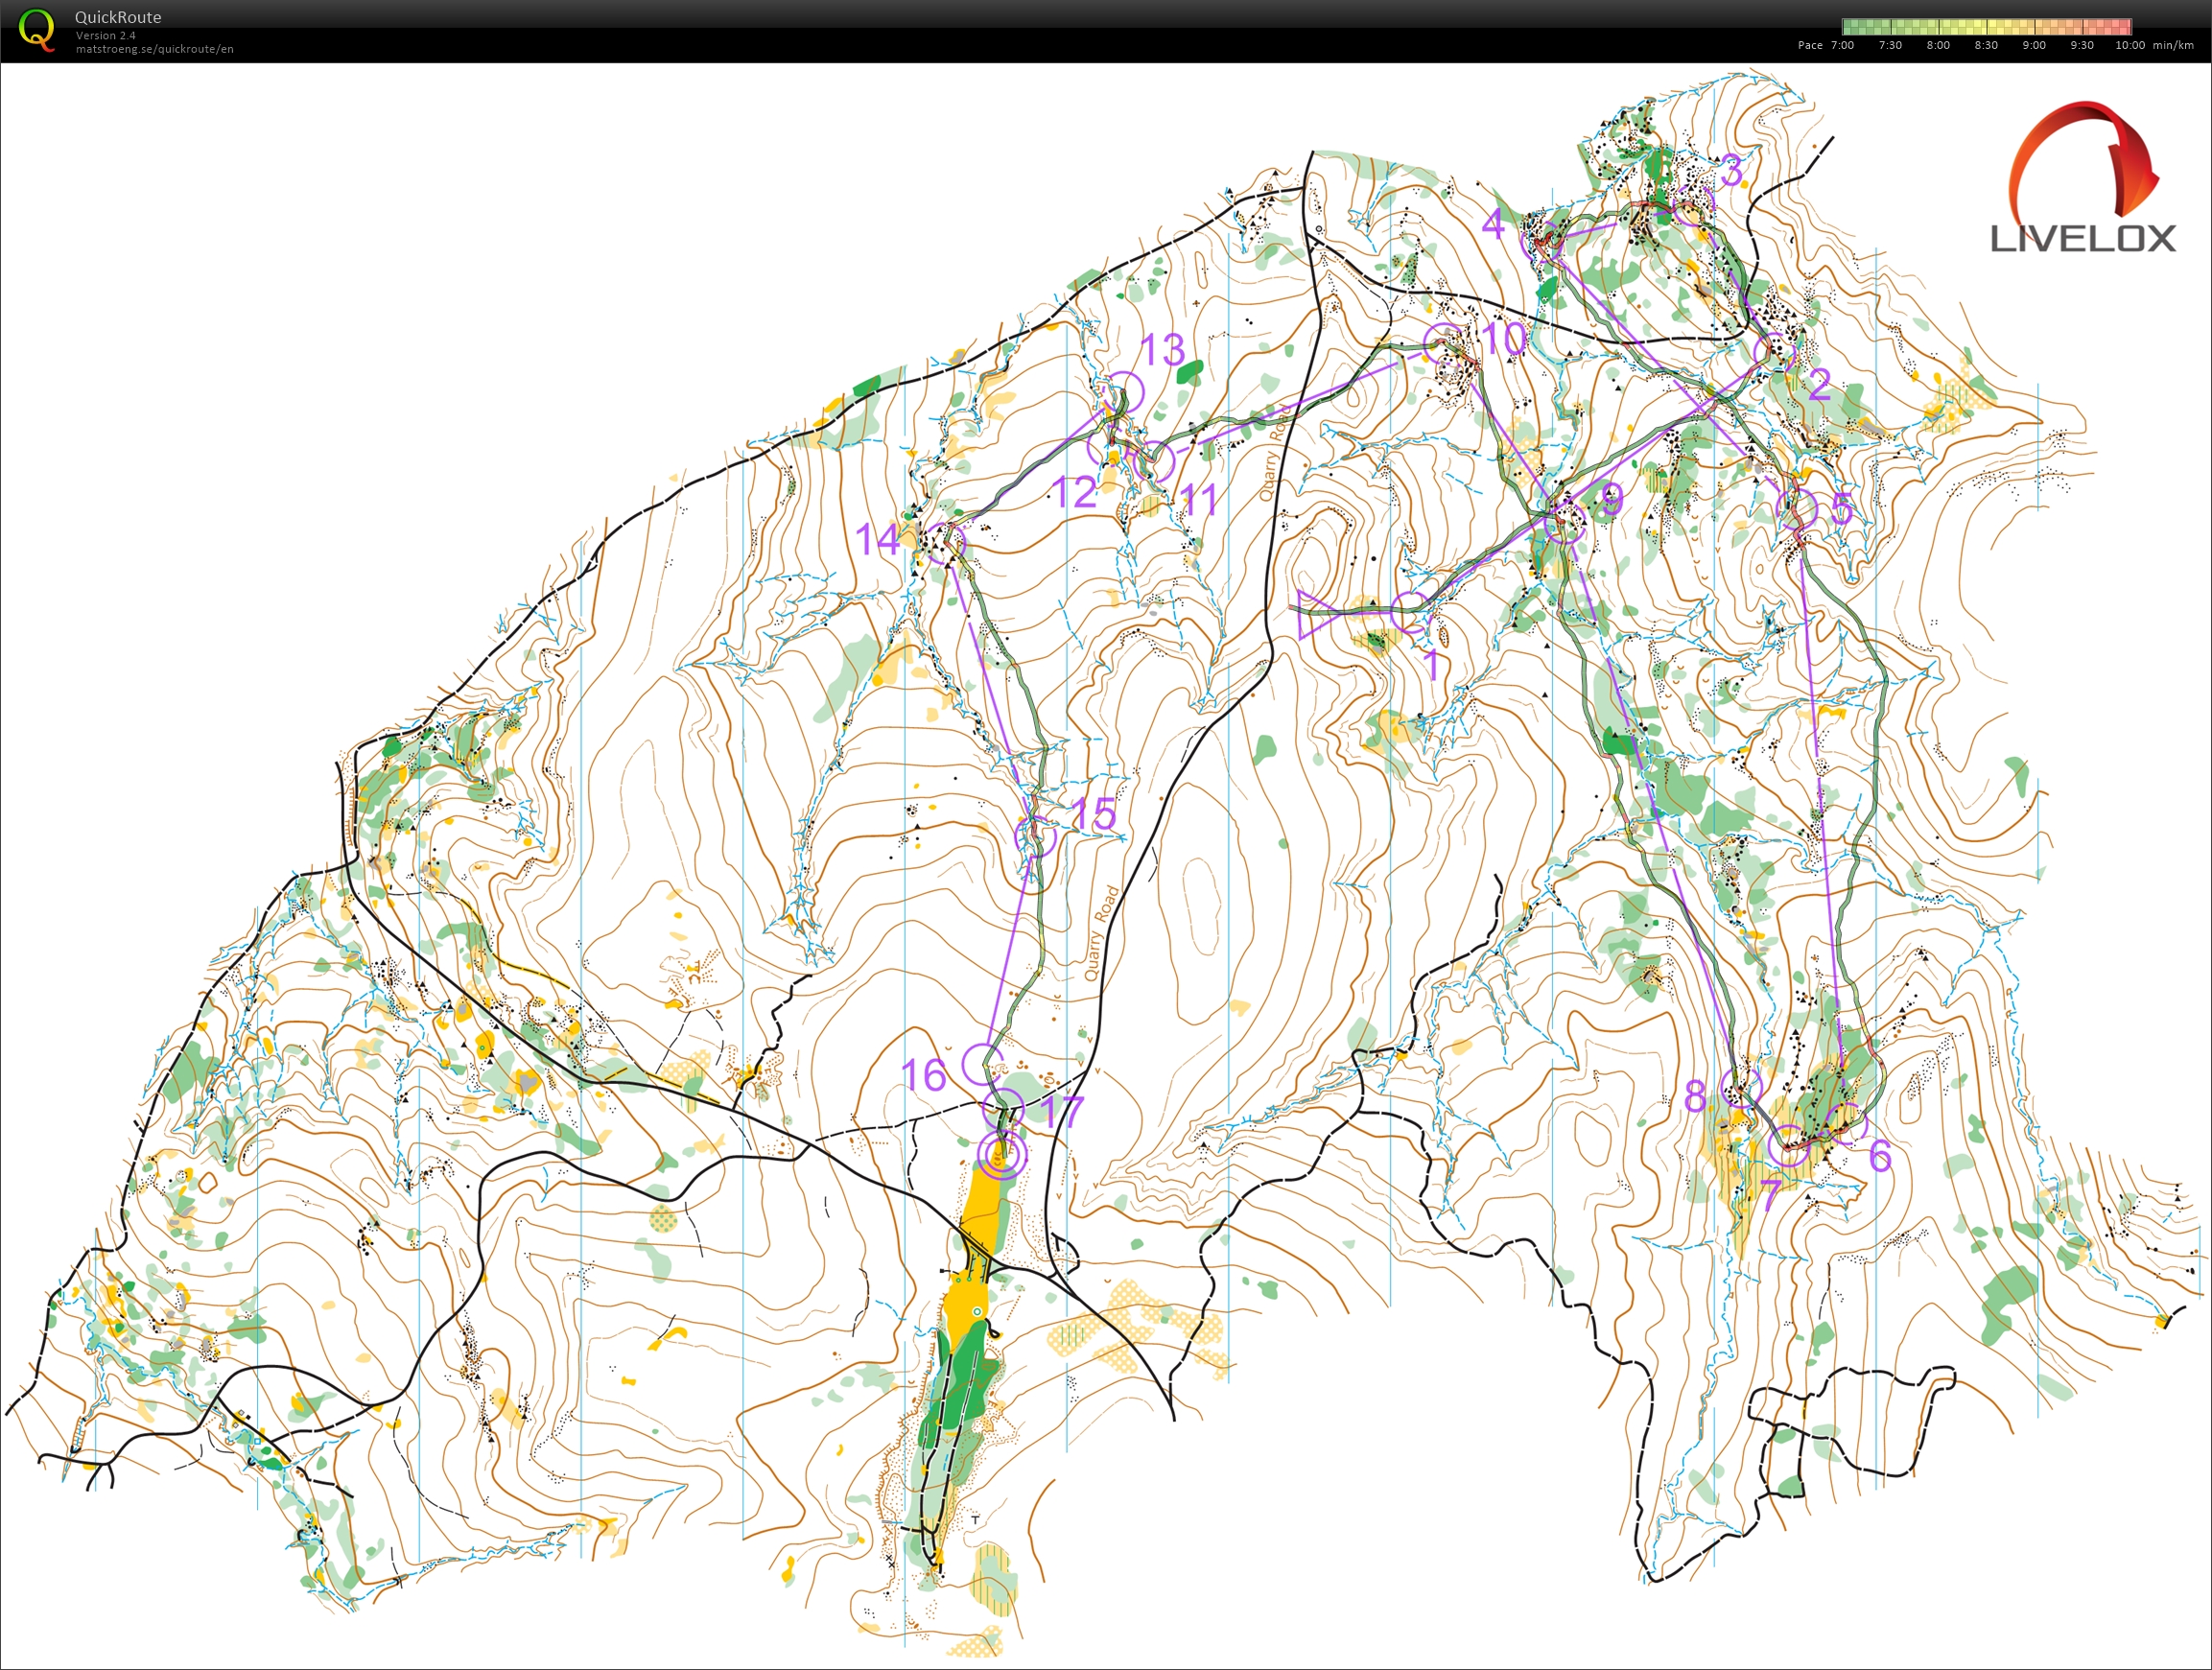Select control circle 14

(944, 543)
